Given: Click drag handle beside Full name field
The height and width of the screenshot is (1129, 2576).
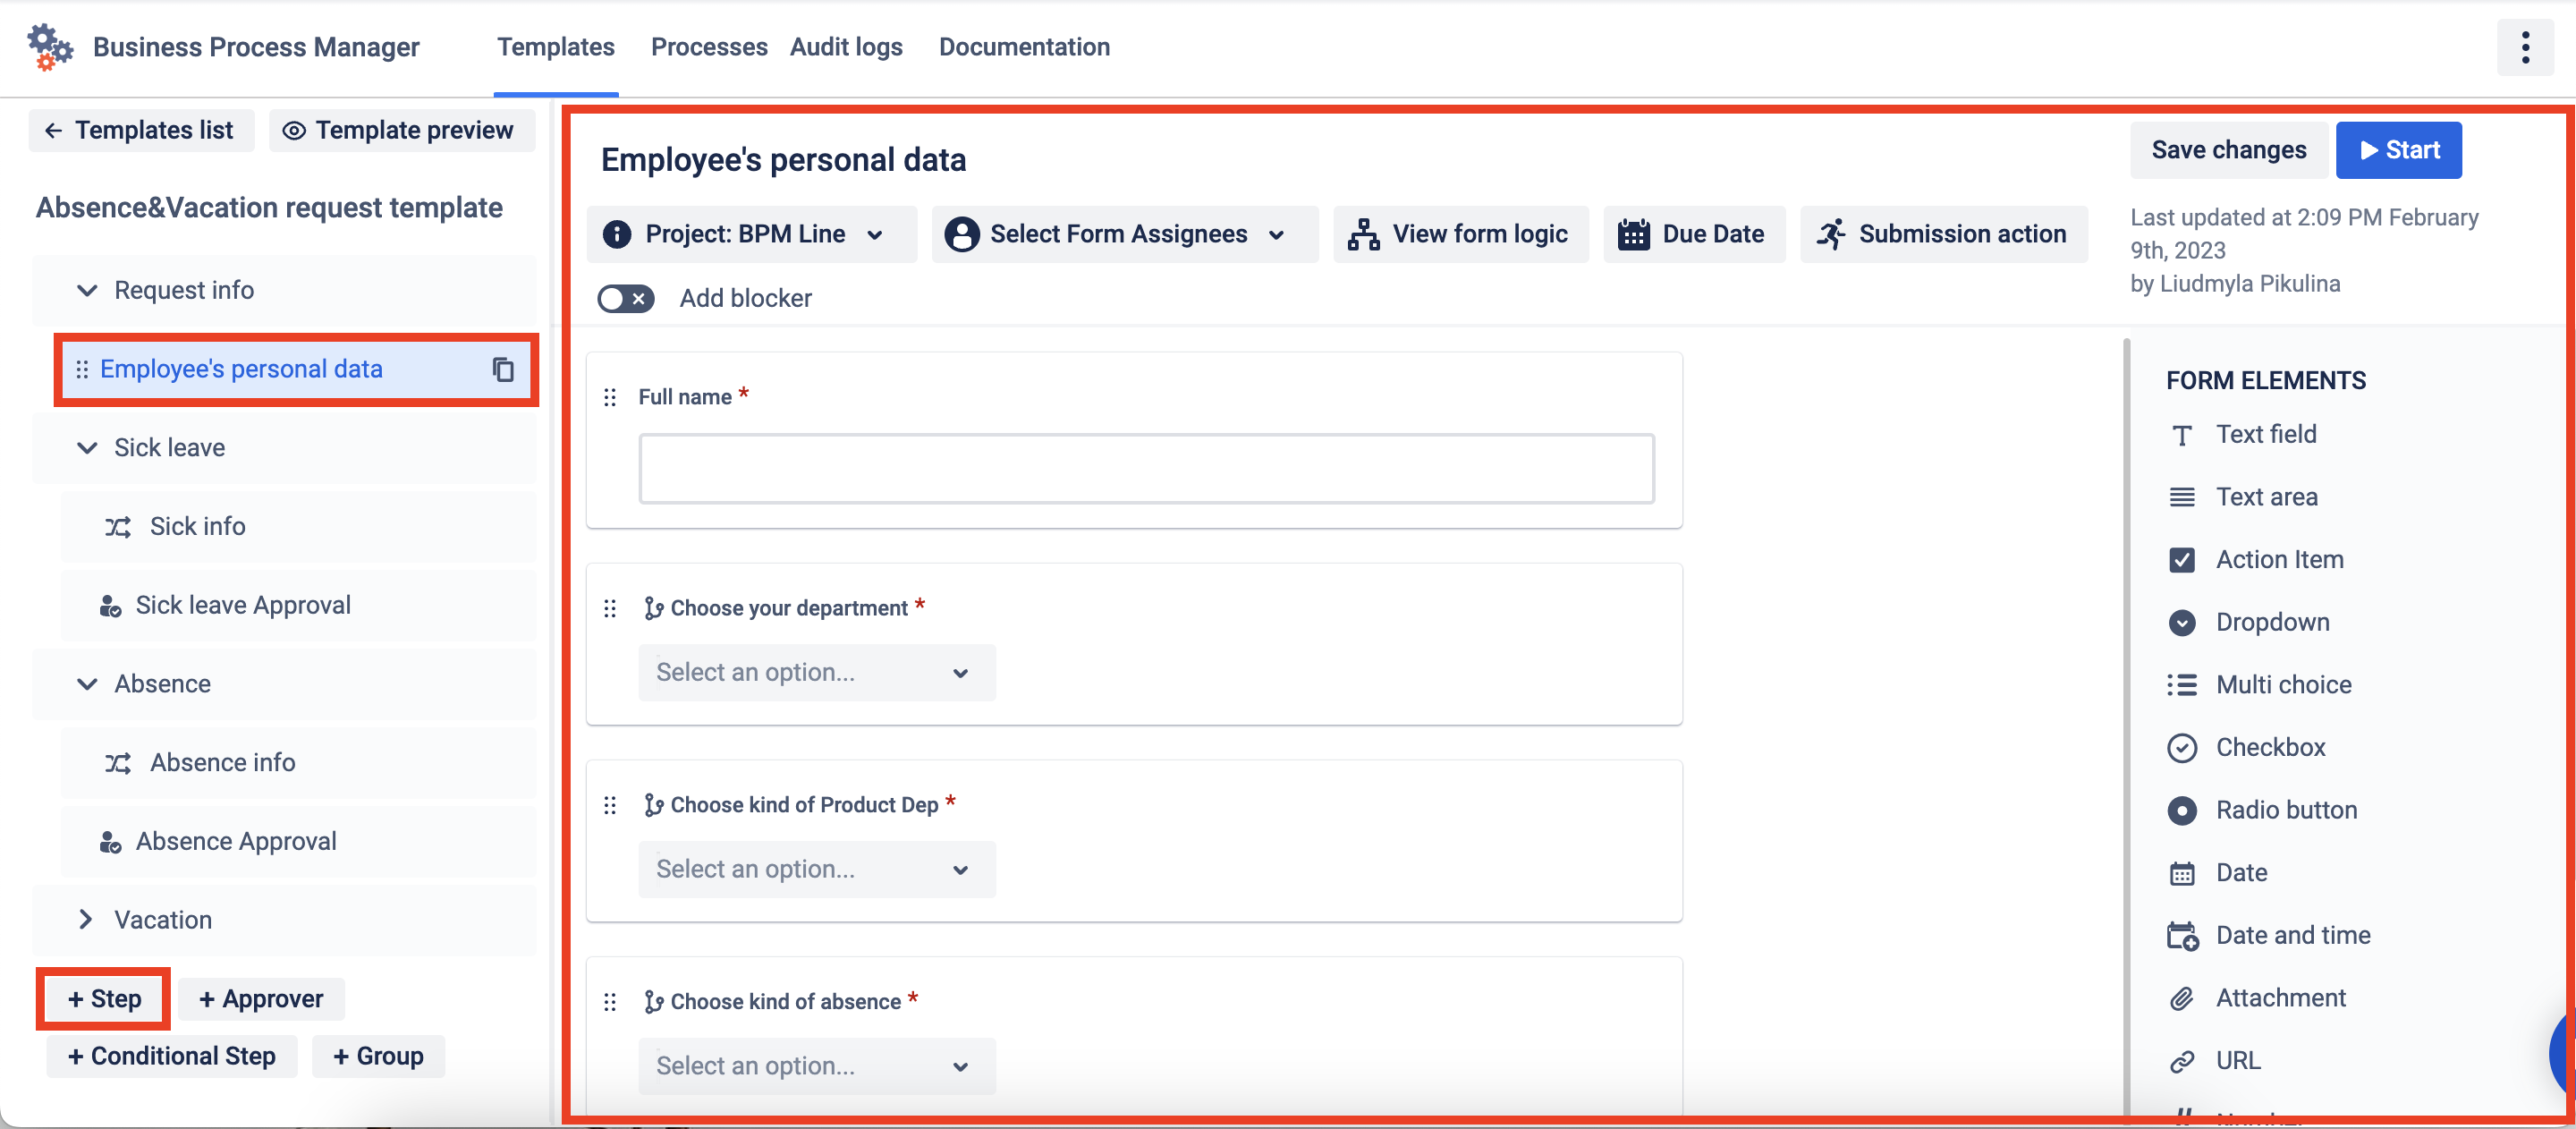Looking at the screenshot, I should 610,397.
